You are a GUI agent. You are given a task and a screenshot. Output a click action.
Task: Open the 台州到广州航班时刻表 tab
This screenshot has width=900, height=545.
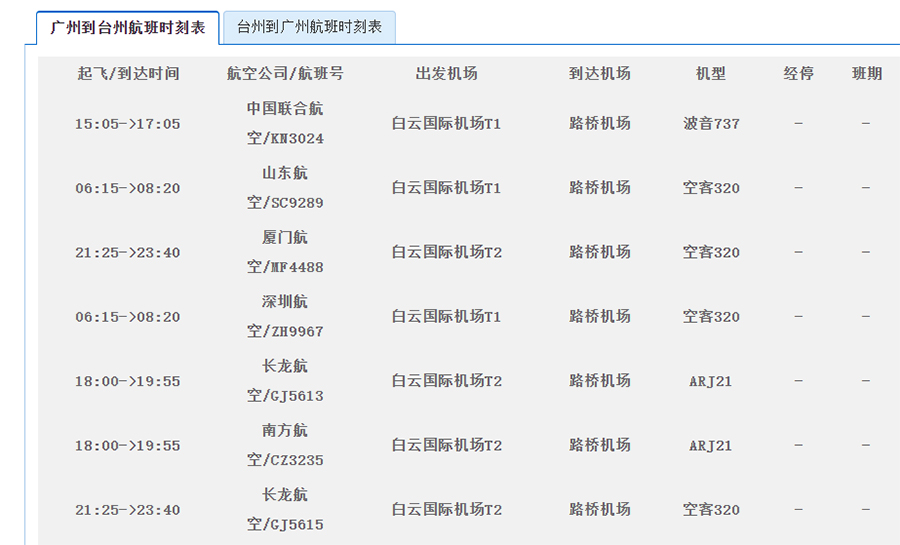pos(309,28)
